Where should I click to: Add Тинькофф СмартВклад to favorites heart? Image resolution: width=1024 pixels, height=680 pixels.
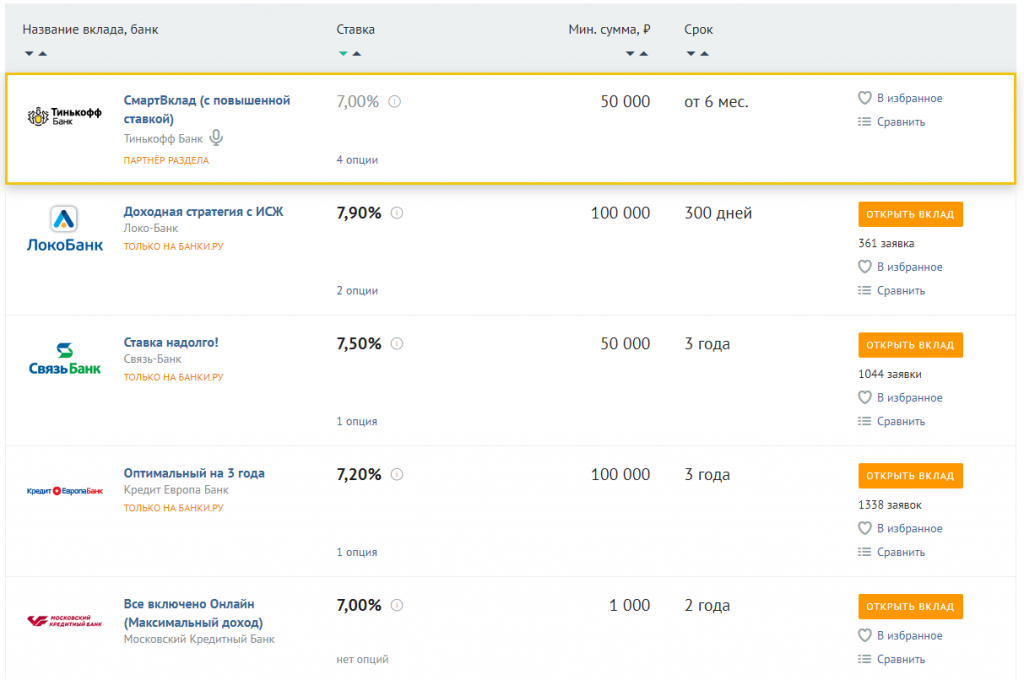(x=864, y=98)
